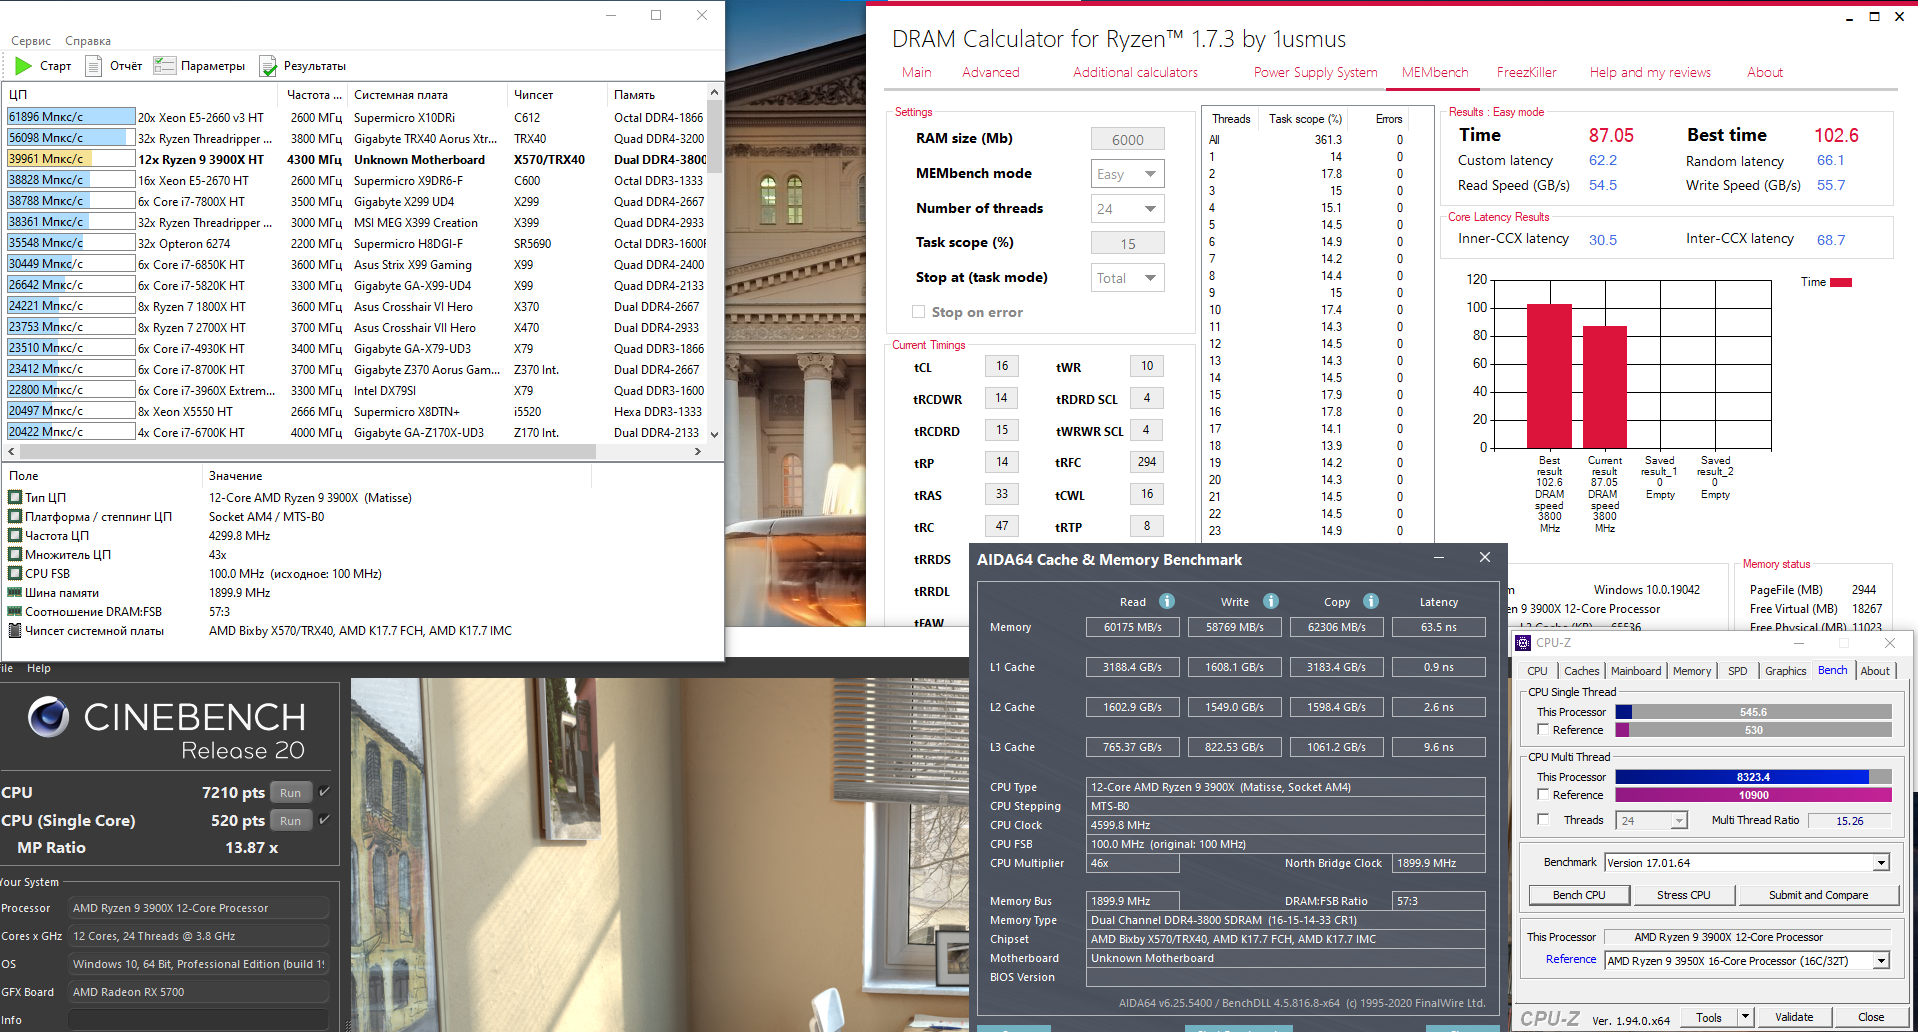
Task: Click the Множитель ЦП row icon
Action: 15,554
